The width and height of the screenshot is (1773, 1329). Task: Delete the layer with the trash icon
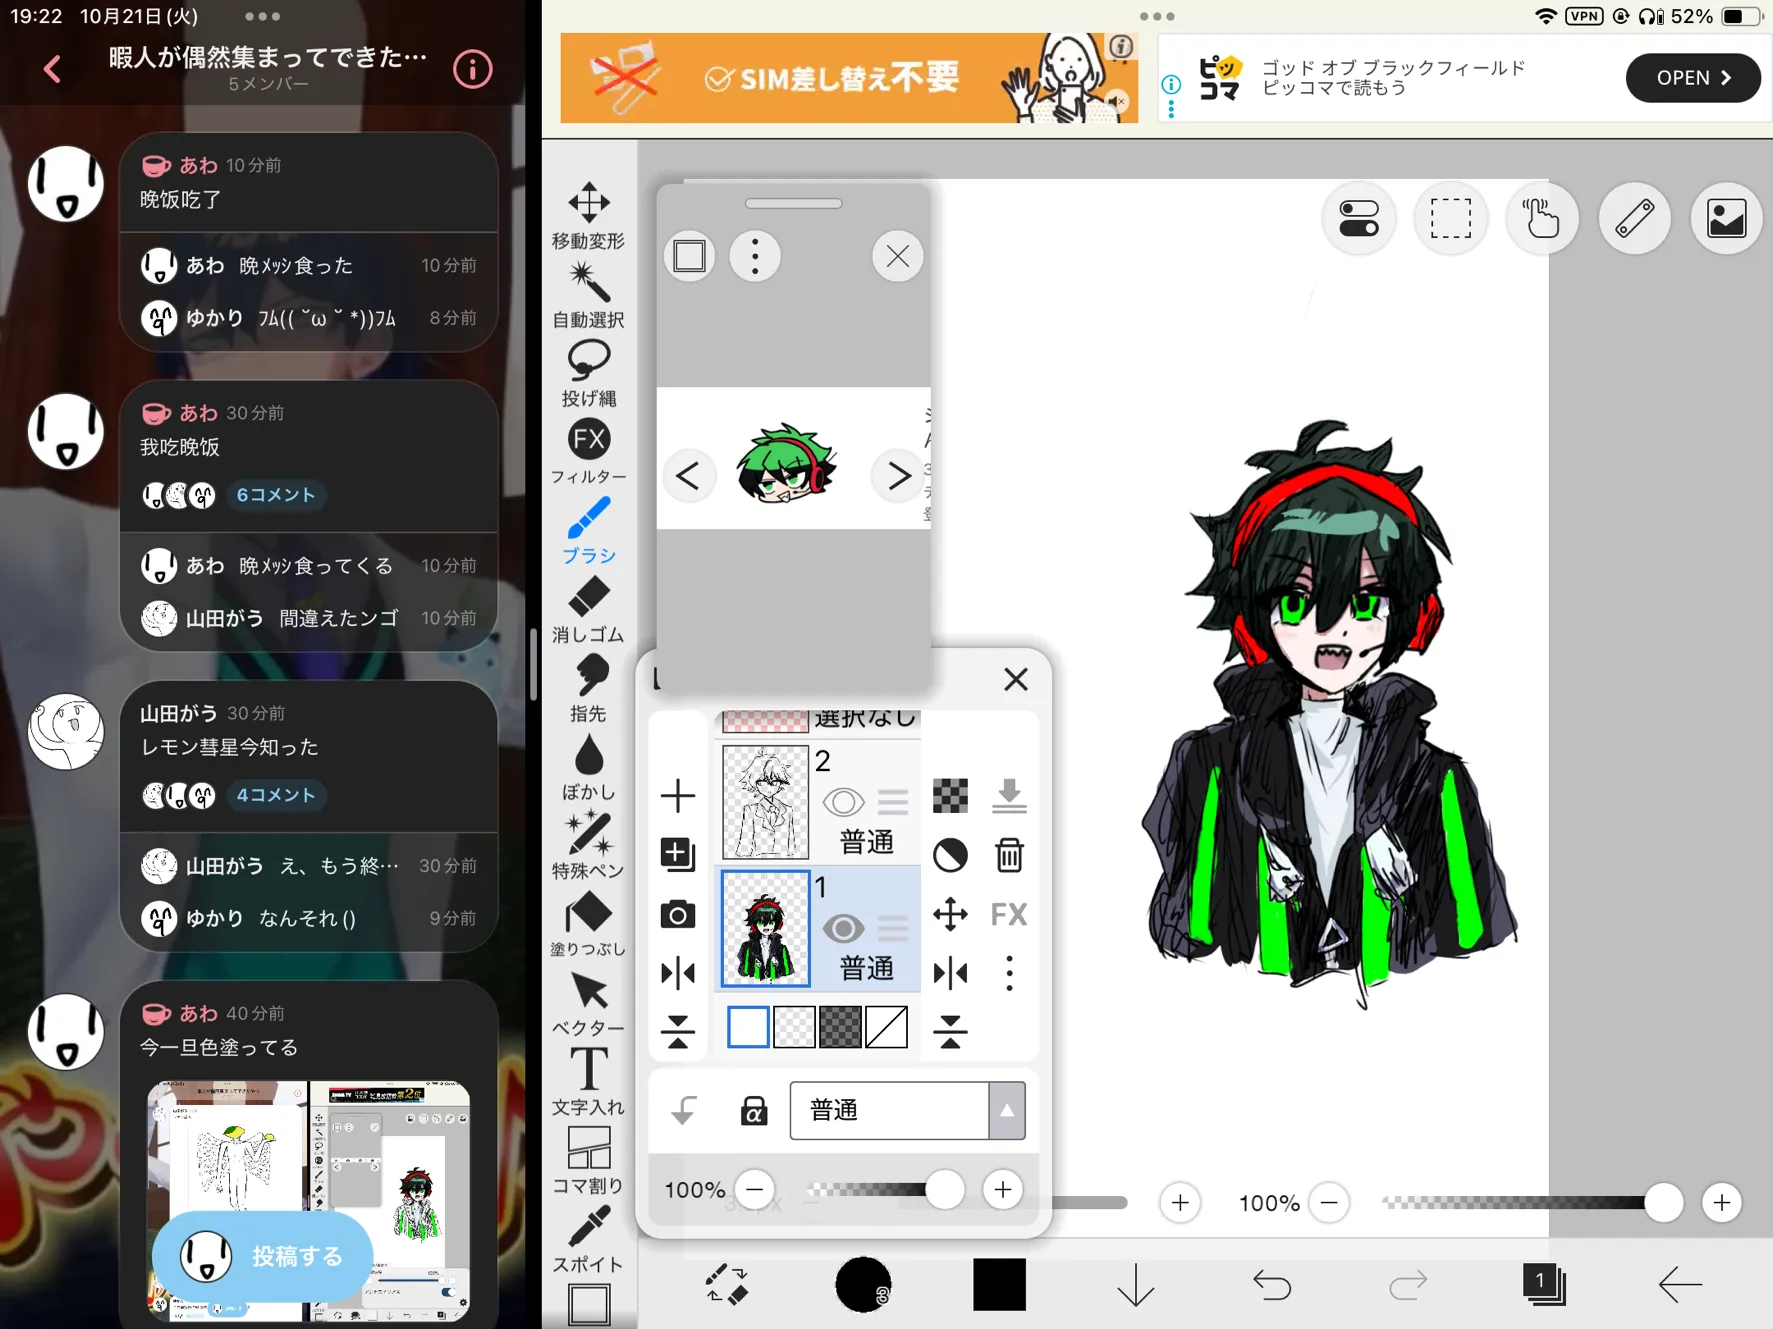1009,855
